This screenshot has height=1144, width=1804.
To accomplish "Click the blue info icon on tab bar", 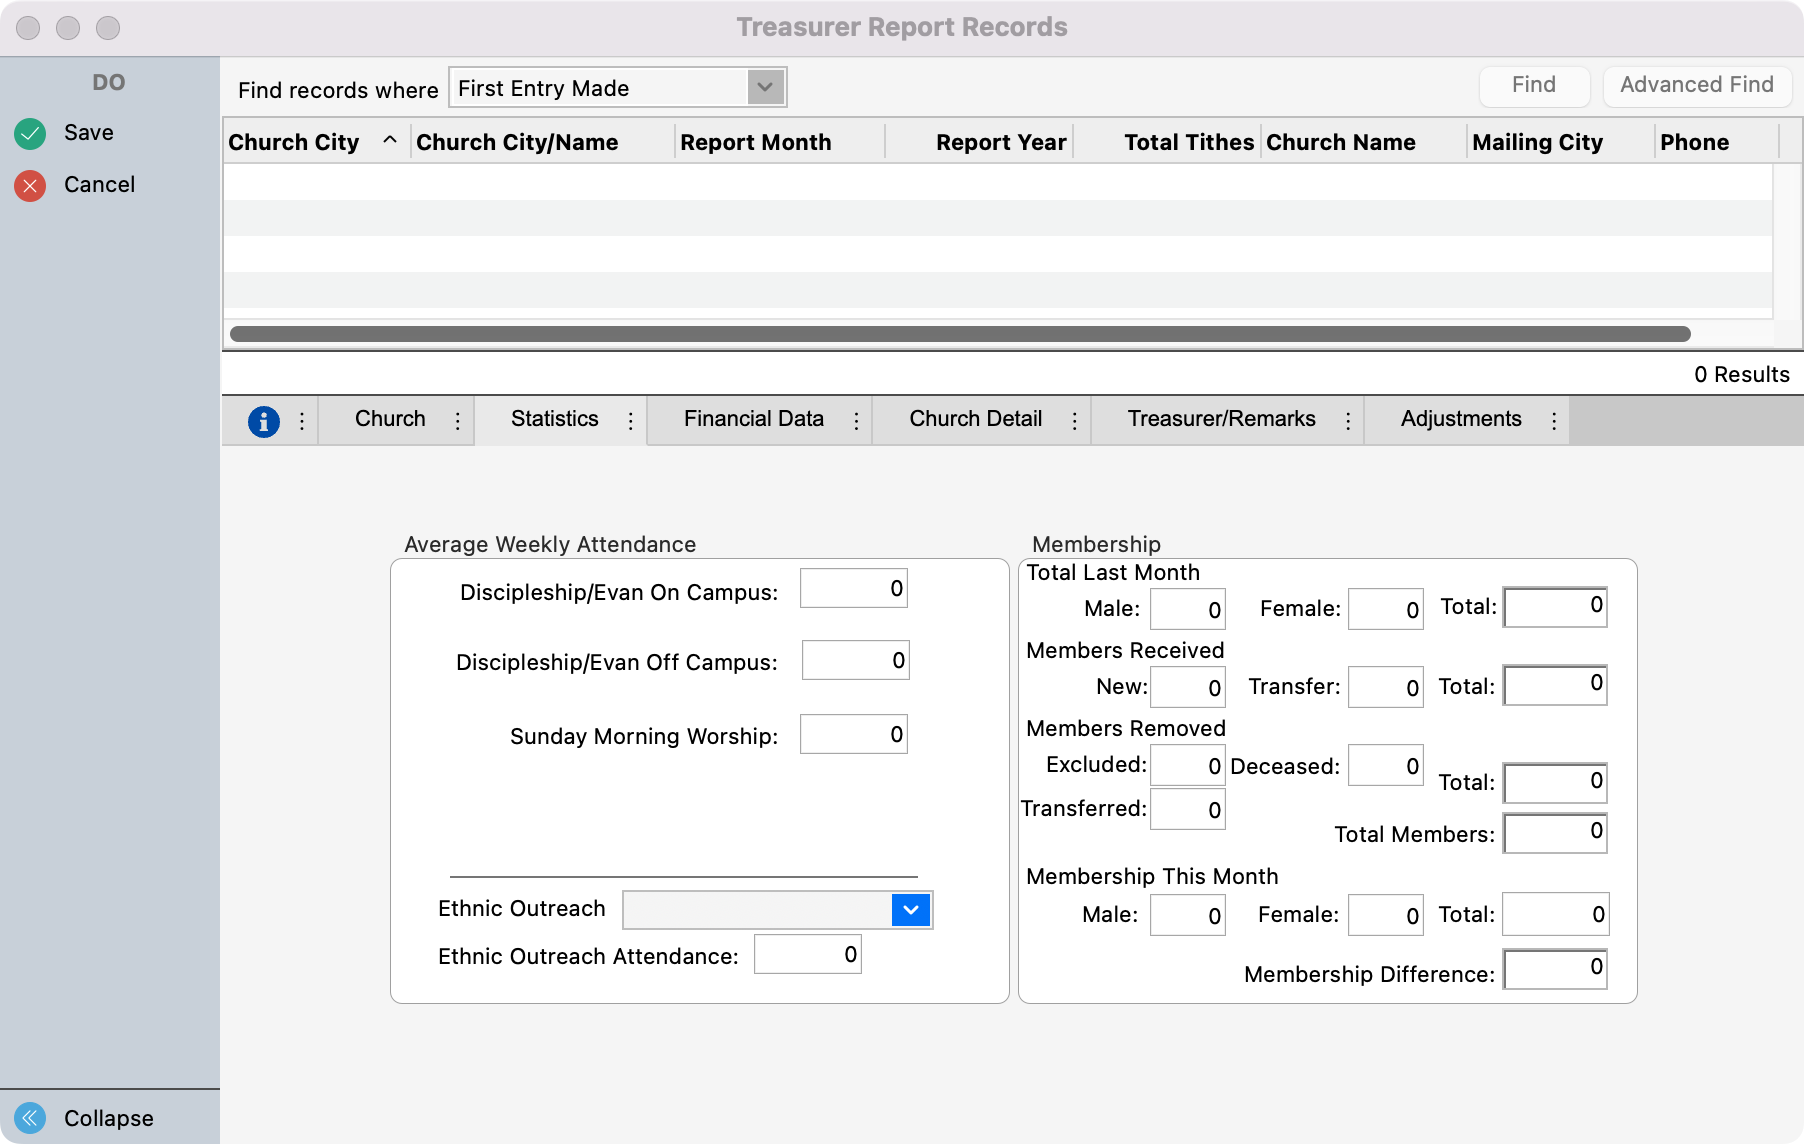I will coord(263,421).
